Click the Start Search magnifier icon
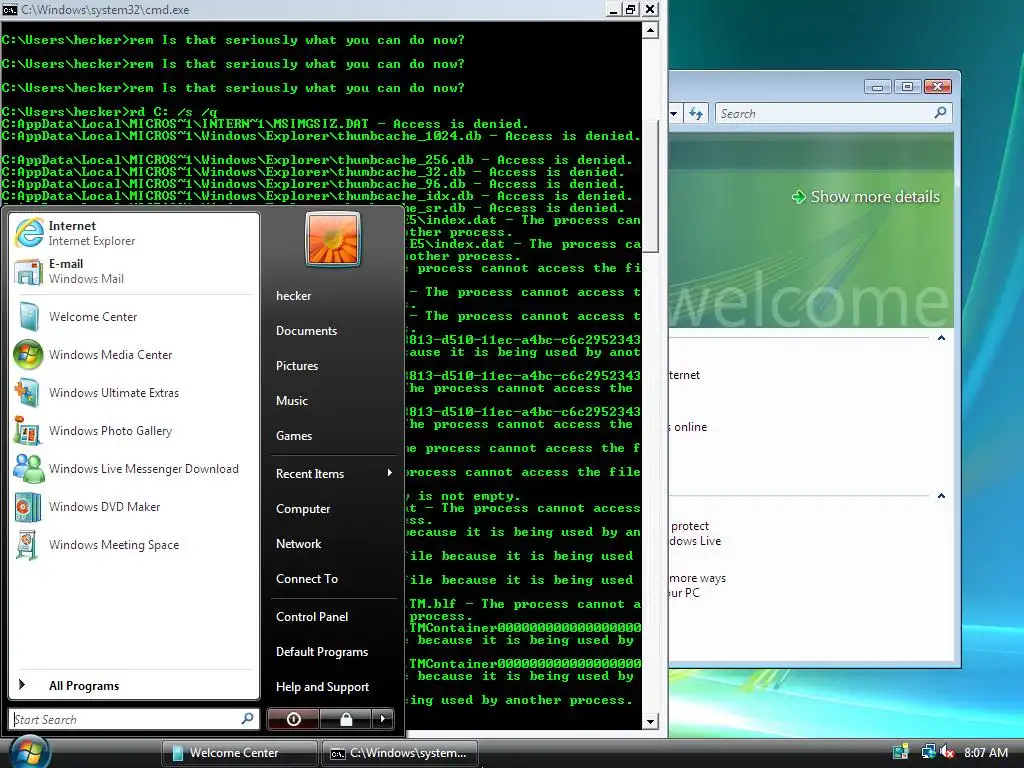Screen dimensions: 1024x768 [247, 718]
